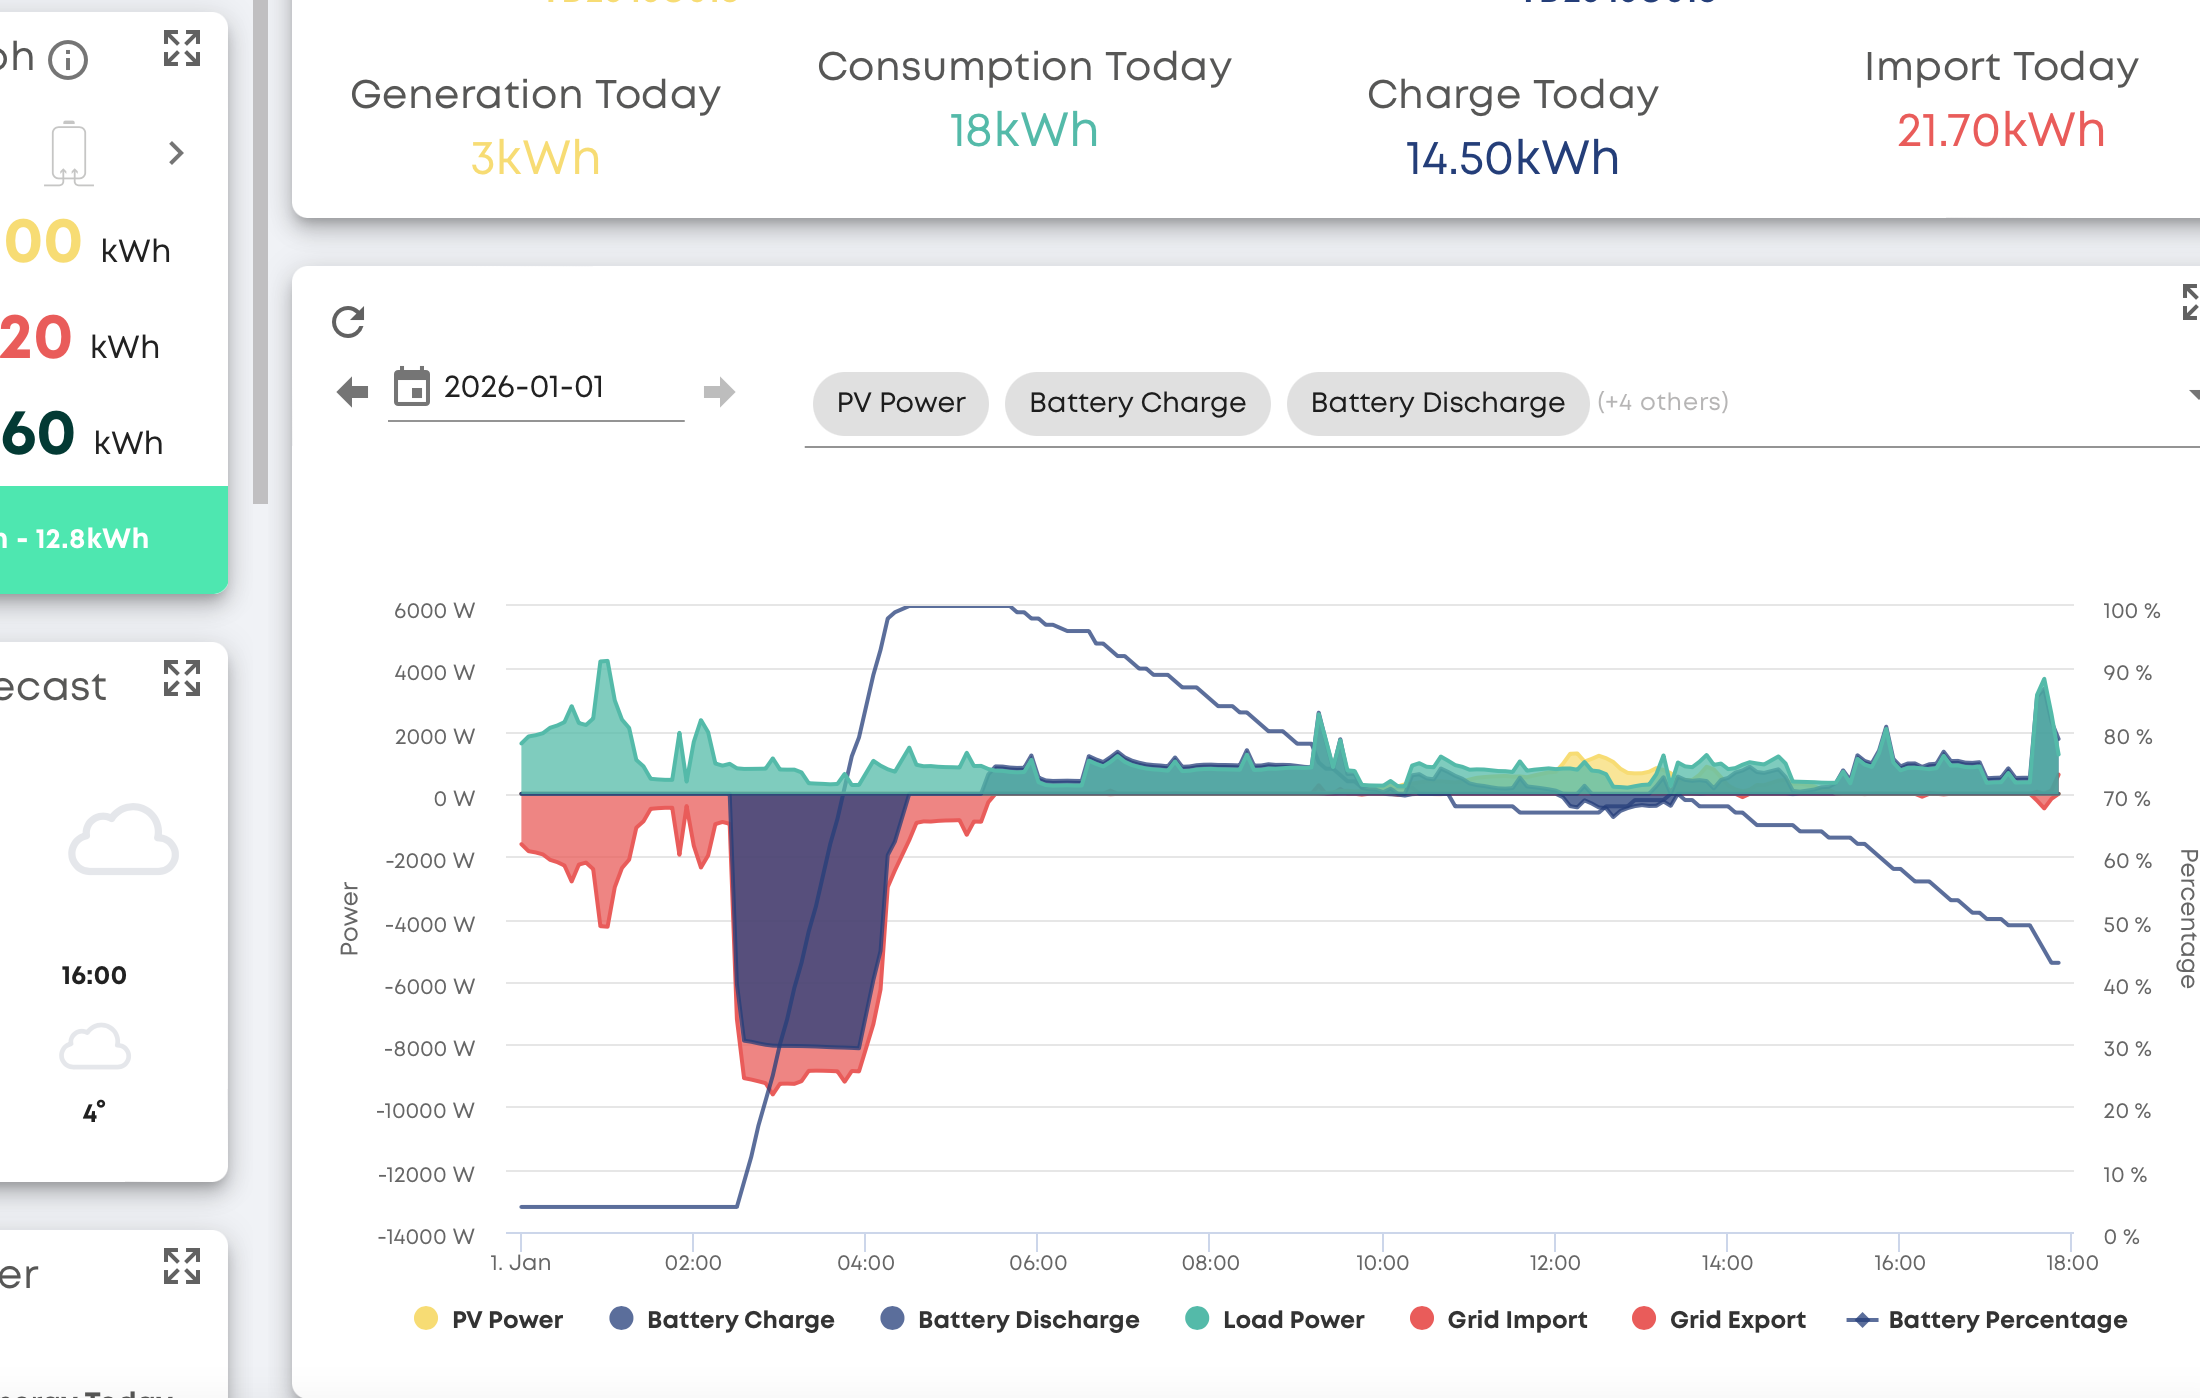This screenshot has height=1398, width=2200.
Task: Click the left panel vertical scrollbar
Action: pyautogui.click(x=261, y=250)
